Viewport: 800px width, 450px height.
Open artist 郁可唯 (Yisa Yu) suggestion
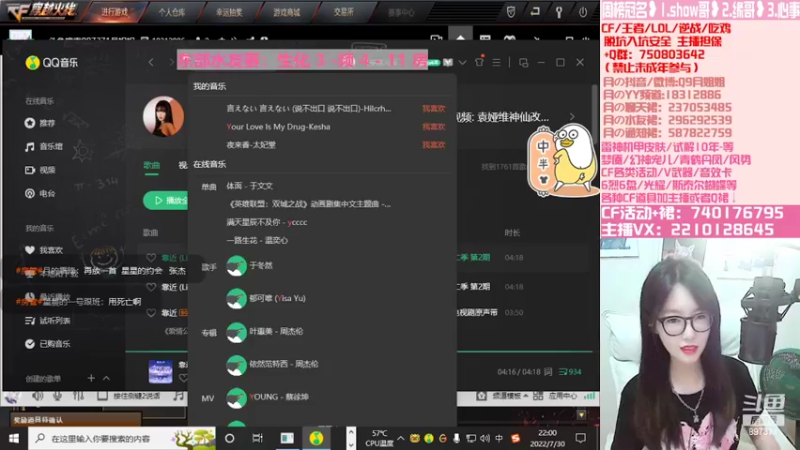pyautogui.click(x=266, y=298)
